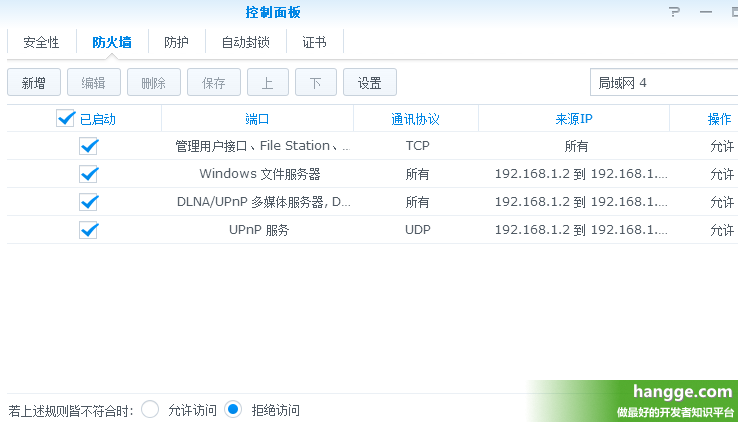Select the UPnP 服务 port cell
Screen dimensions: 738x422
click(259, 230)
